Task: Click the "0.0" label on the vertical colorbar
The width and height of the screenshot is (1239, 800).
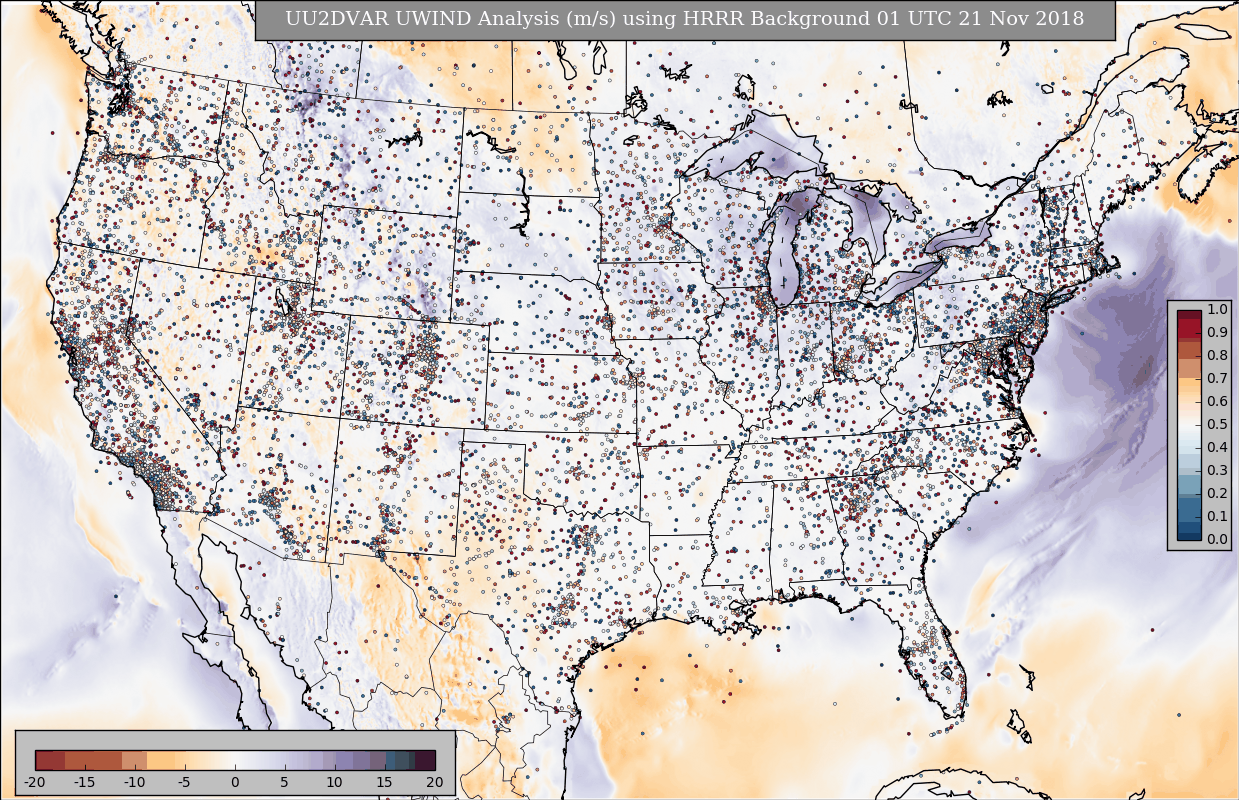Action: (x=1217, y=539)
